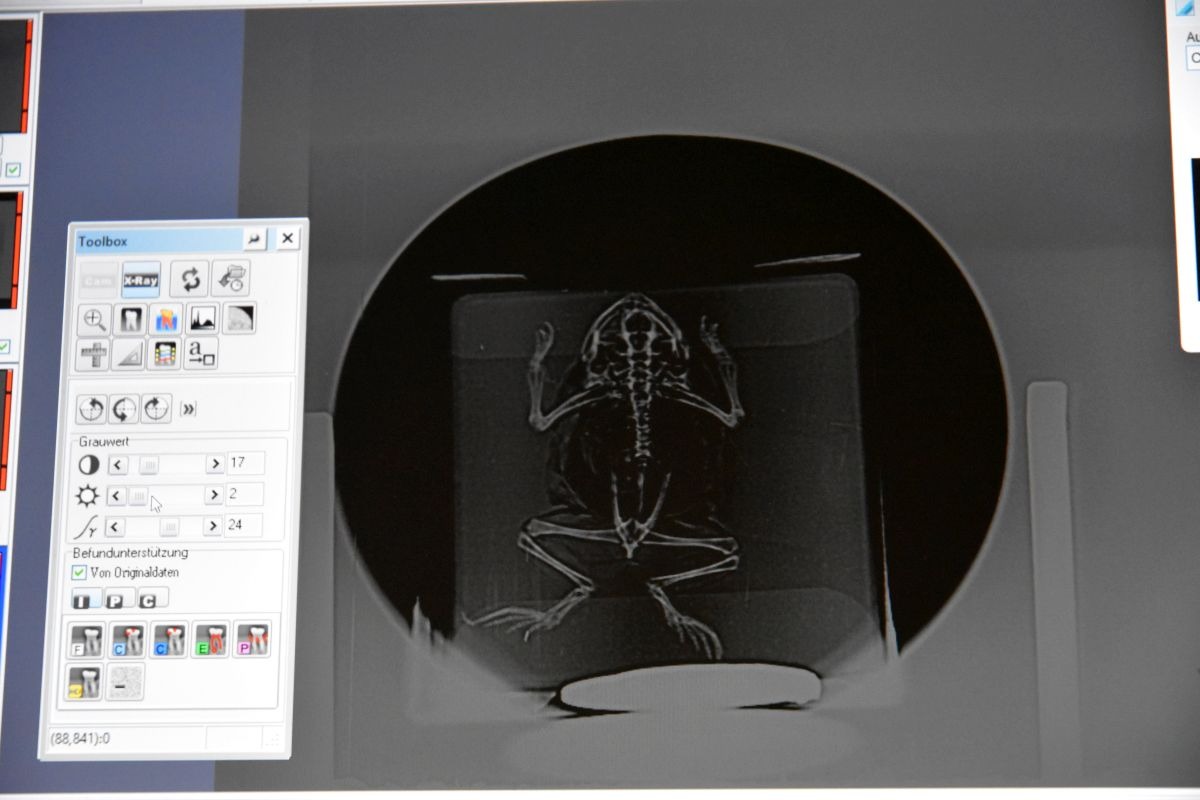Image resolution: width=1200 pixels, height=800 pixels.
Task: Select the magnifier zoom tool
Action: pyautogui.click(x=94, y=320)
